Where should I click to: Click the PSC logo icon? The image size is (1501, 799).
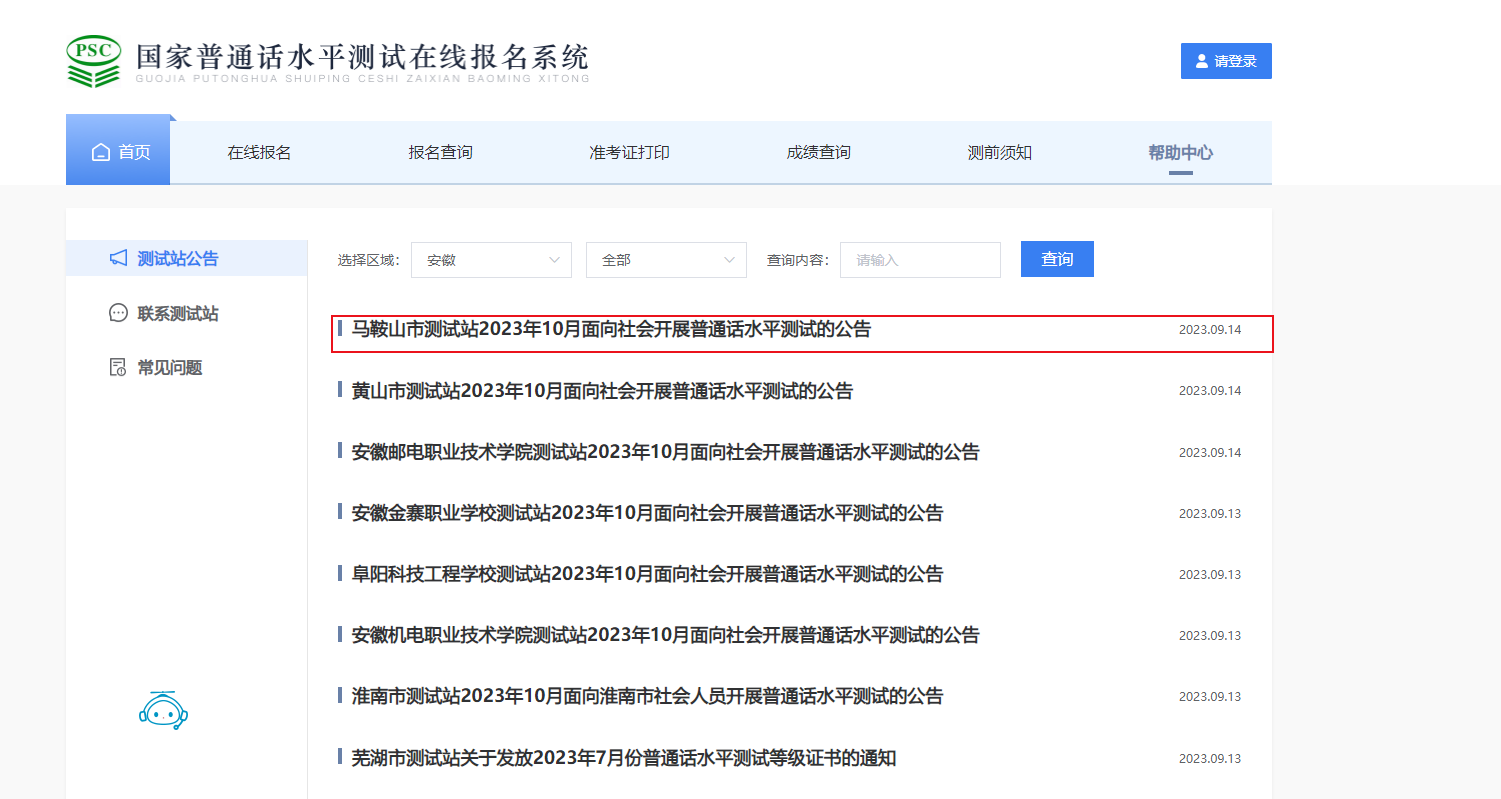pos(94,61)
